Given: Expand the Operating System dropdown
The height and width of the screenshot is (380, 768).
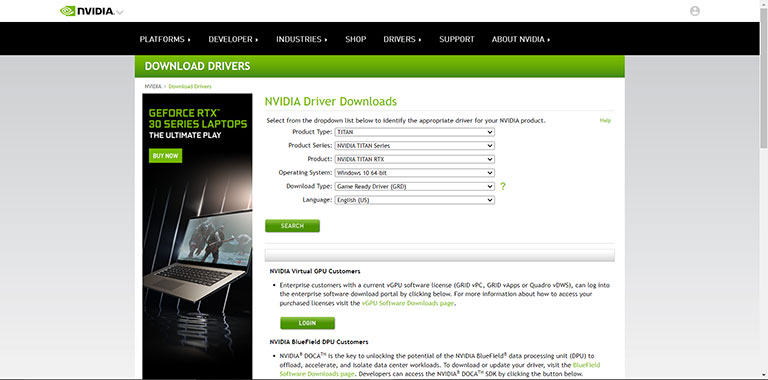Looking at the screenshot, I should coord(414,173).
